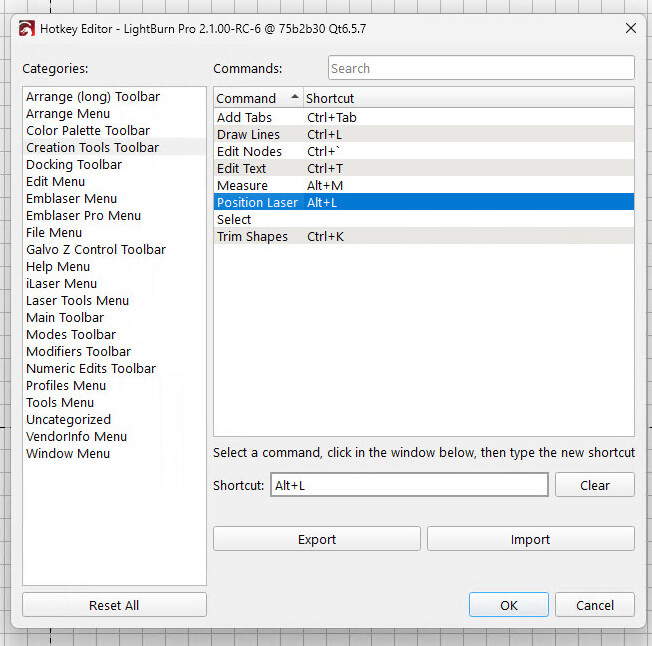Click the Search commands field
This screenshot has height=646, width=652.
click(x=481, y=68)
